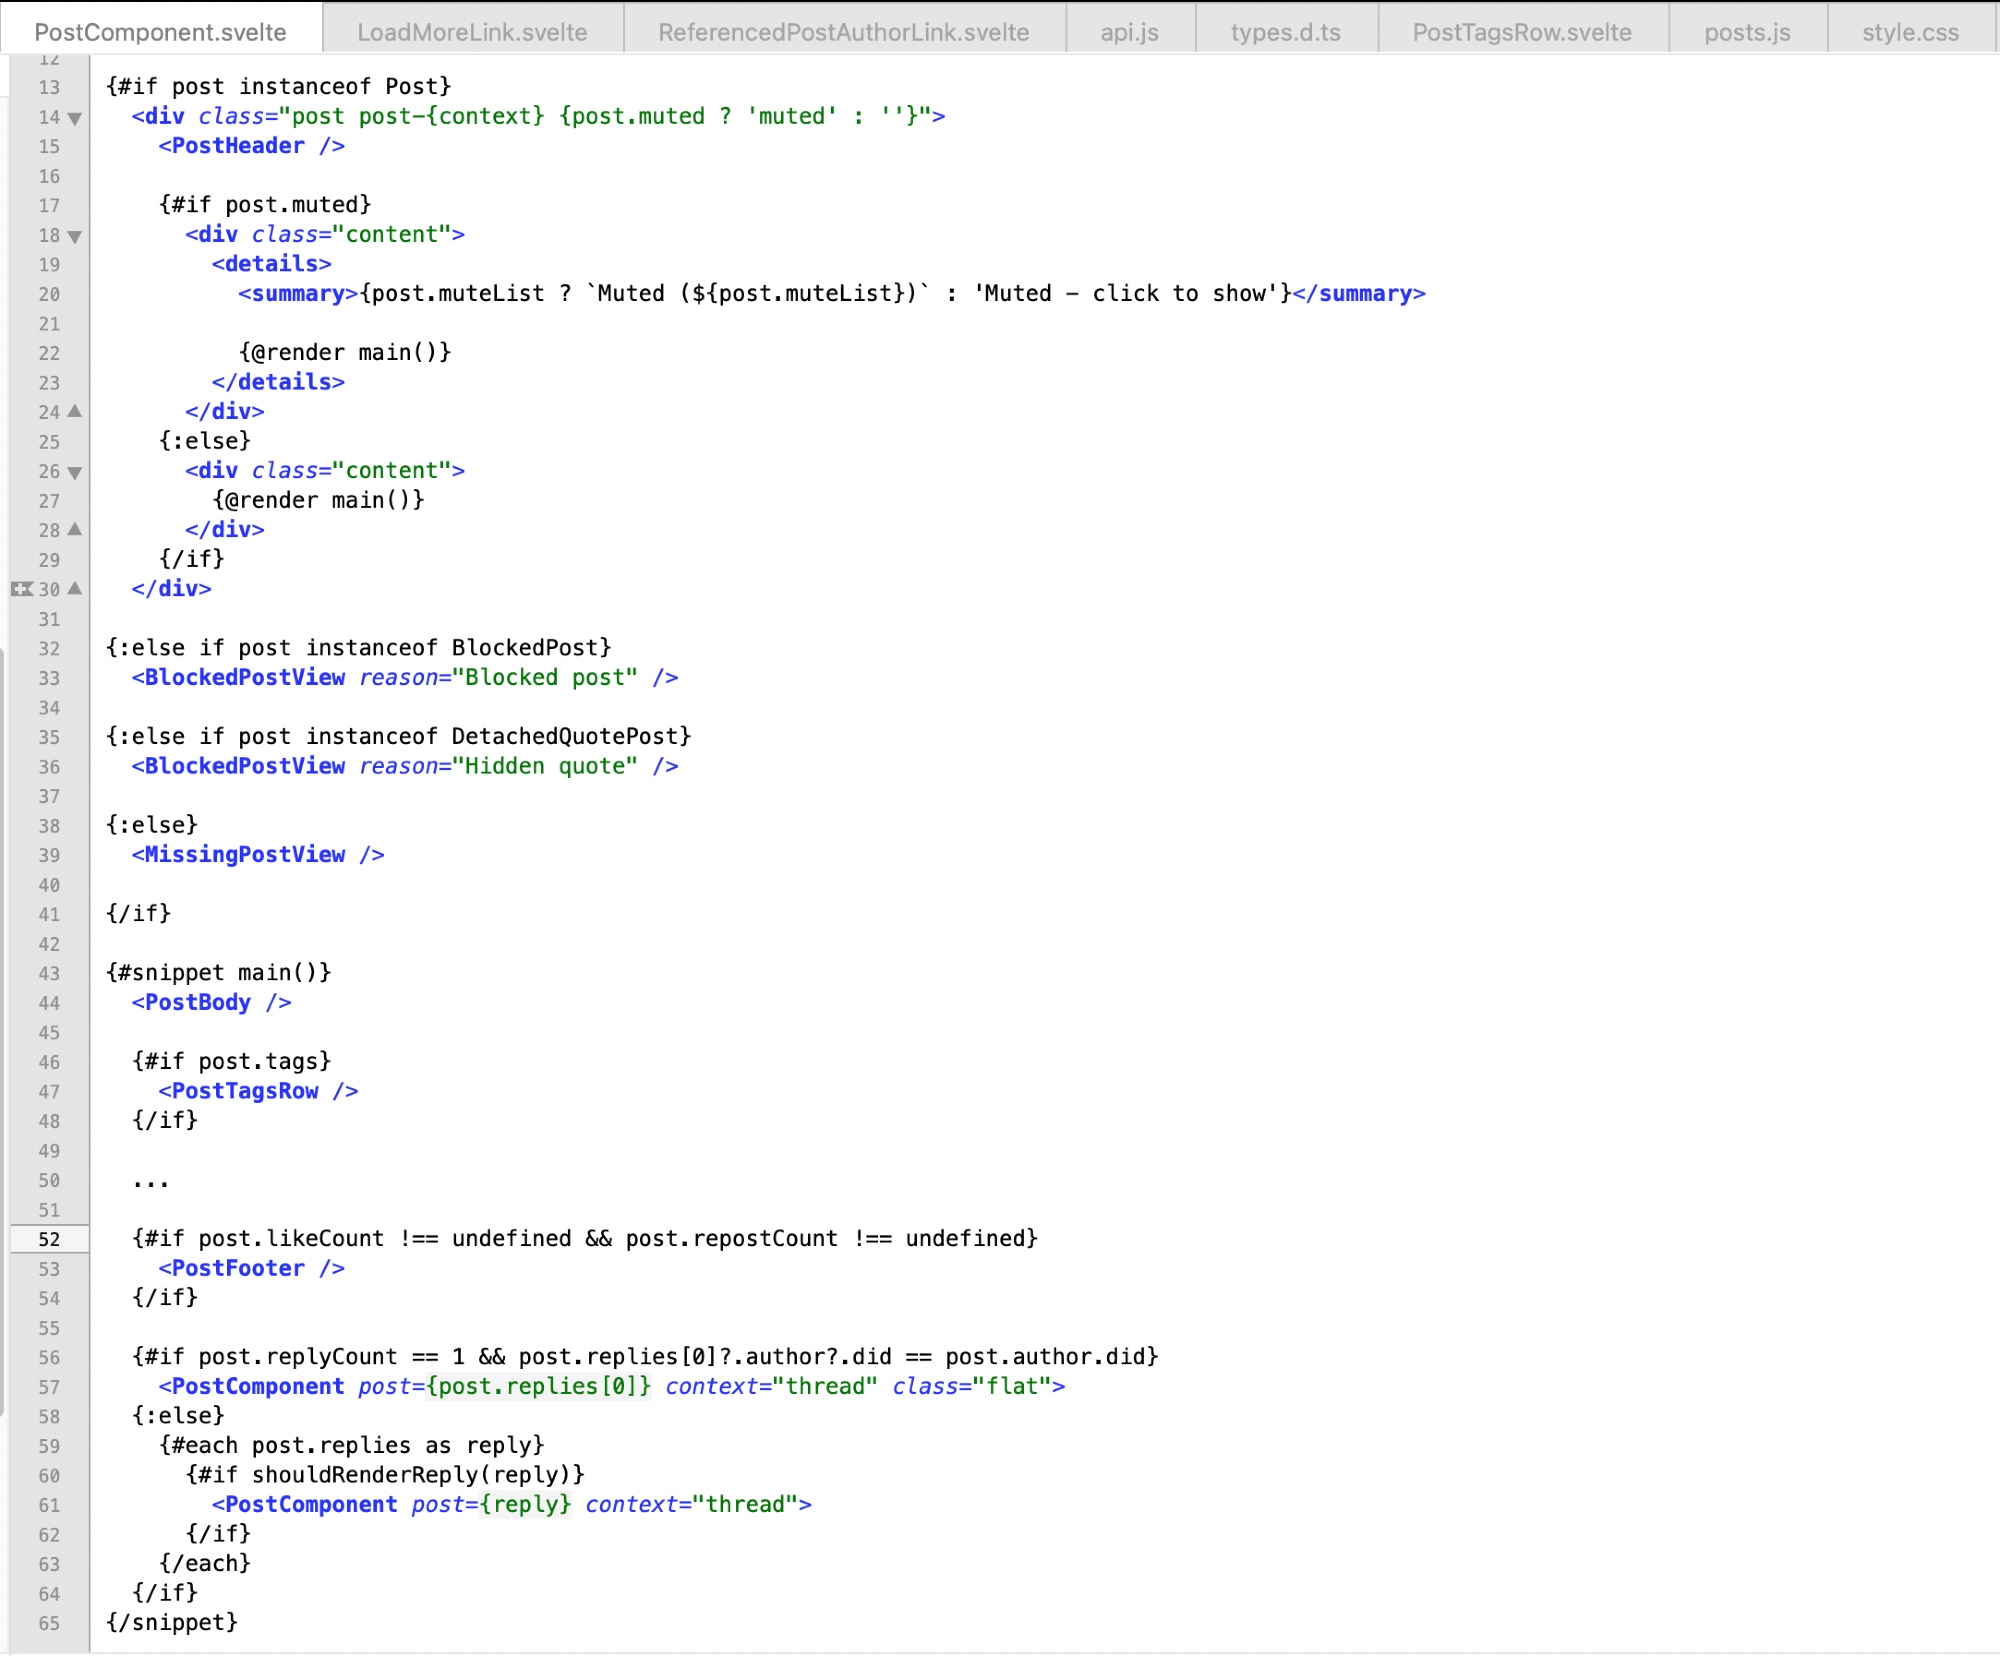The image size is (2000, 1656).
Task: Click the bookmark flag icon beside line 30
Action: pos(21,589)
